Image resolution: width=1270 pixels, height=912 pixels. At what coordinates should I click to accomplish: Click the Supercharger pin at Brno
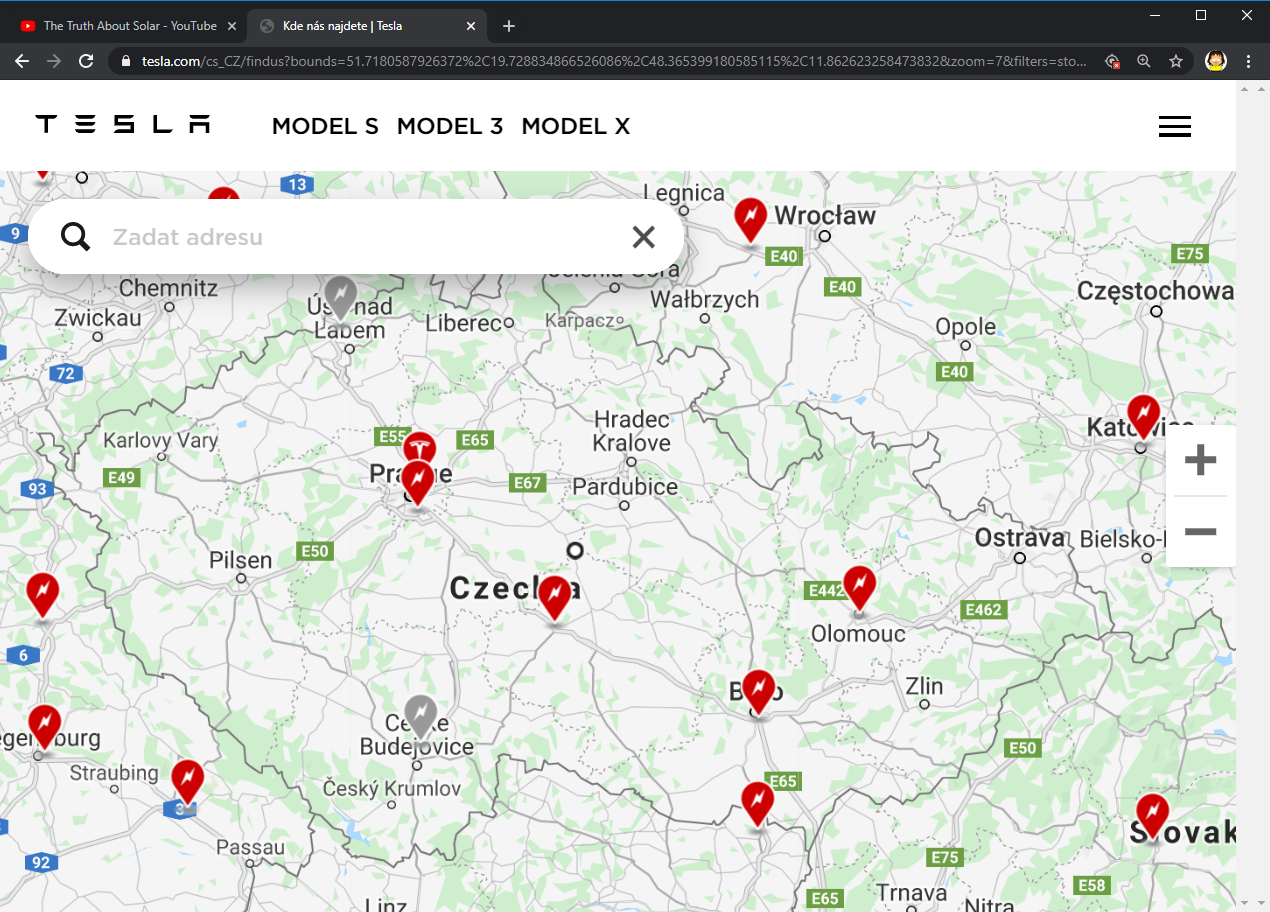click(x=759, y=692)
